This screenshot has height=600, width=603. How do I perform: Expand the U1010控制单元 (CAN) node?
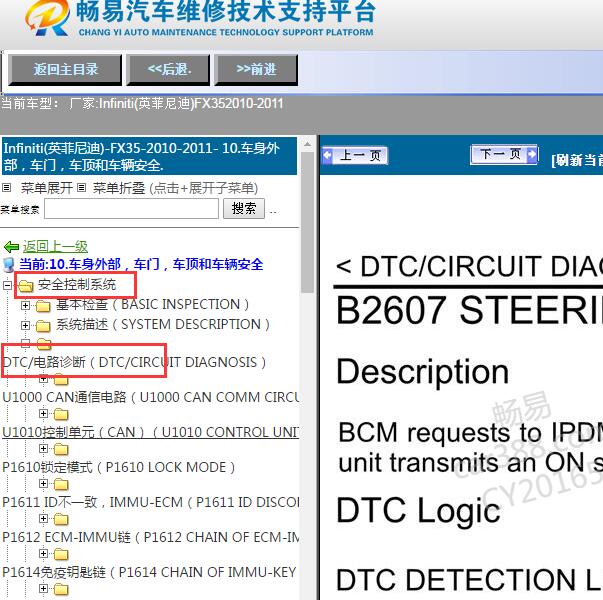tap(43, 414)
